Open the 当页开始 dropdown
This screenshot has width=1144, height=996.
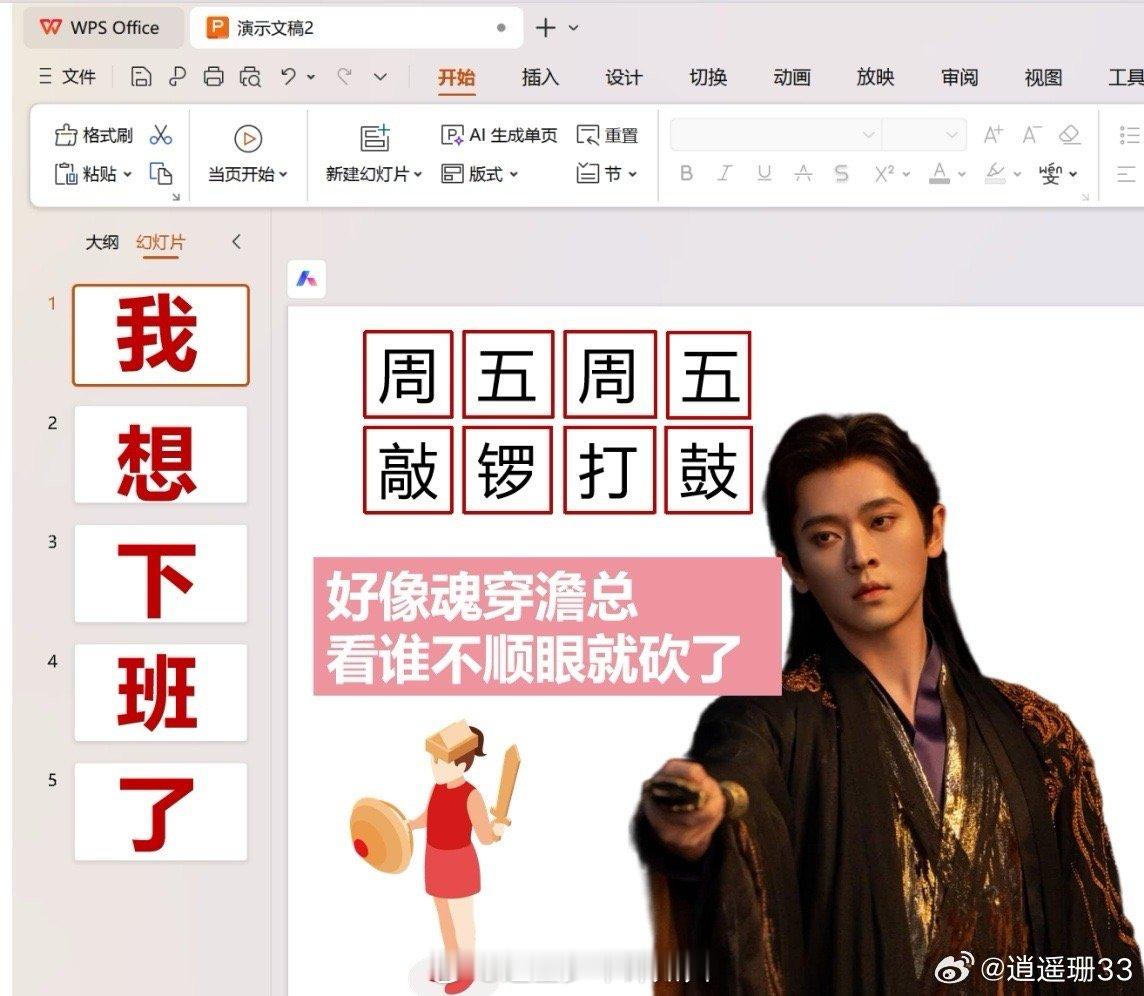click(247, 174)
